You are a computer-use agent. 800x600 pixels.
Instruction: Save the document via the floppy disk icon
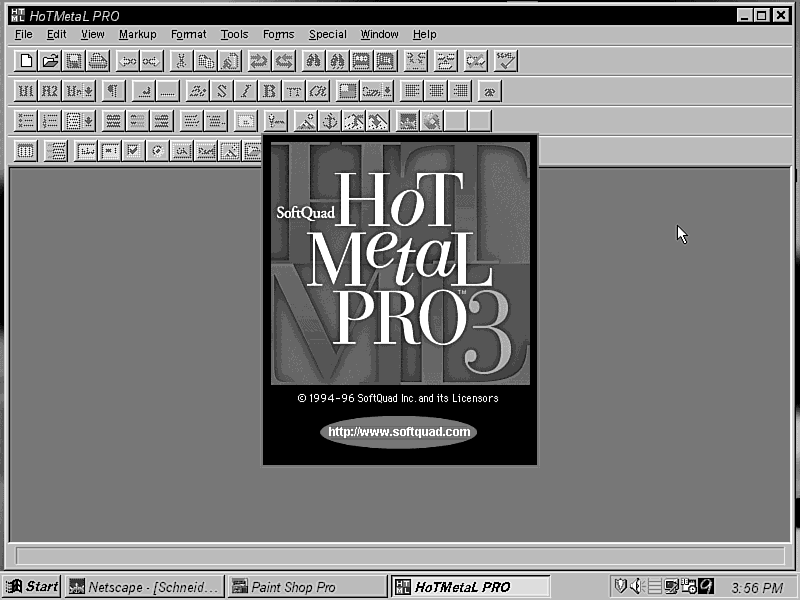(74, 61)
